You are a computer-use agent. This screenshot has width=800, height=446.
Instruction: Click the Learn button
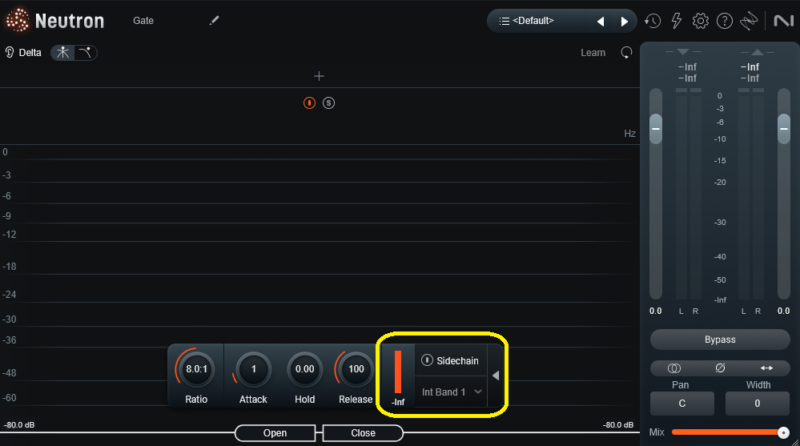593,53
